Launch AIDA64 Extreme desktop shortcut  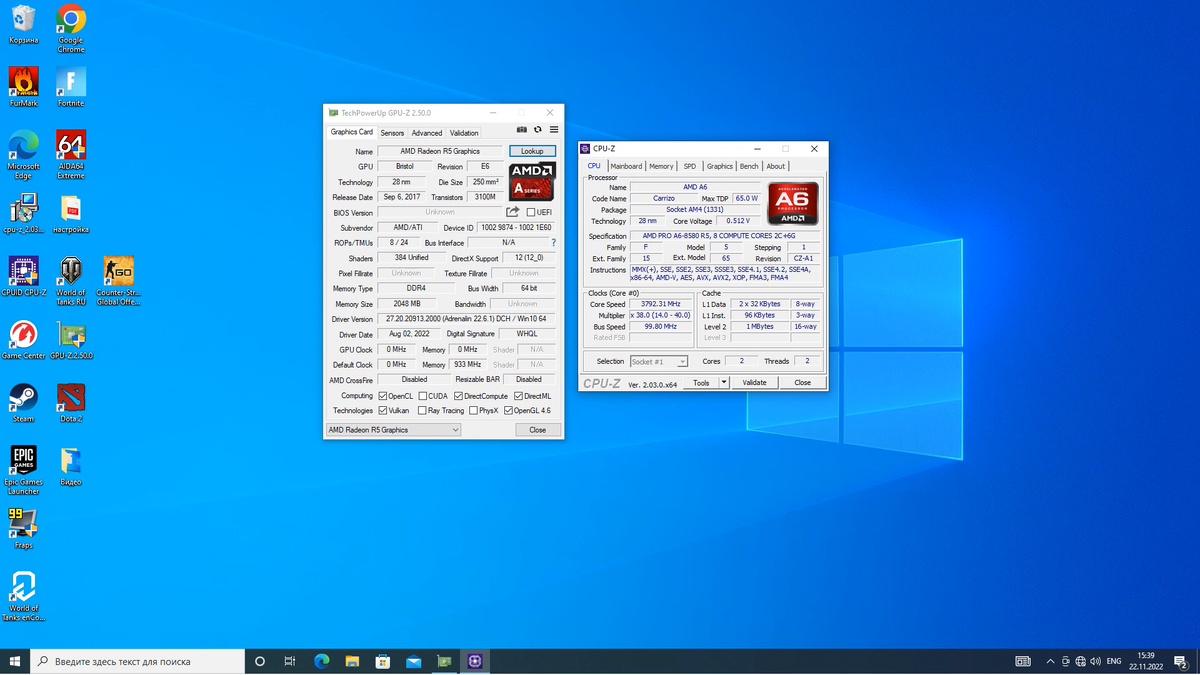click(71, 154)
